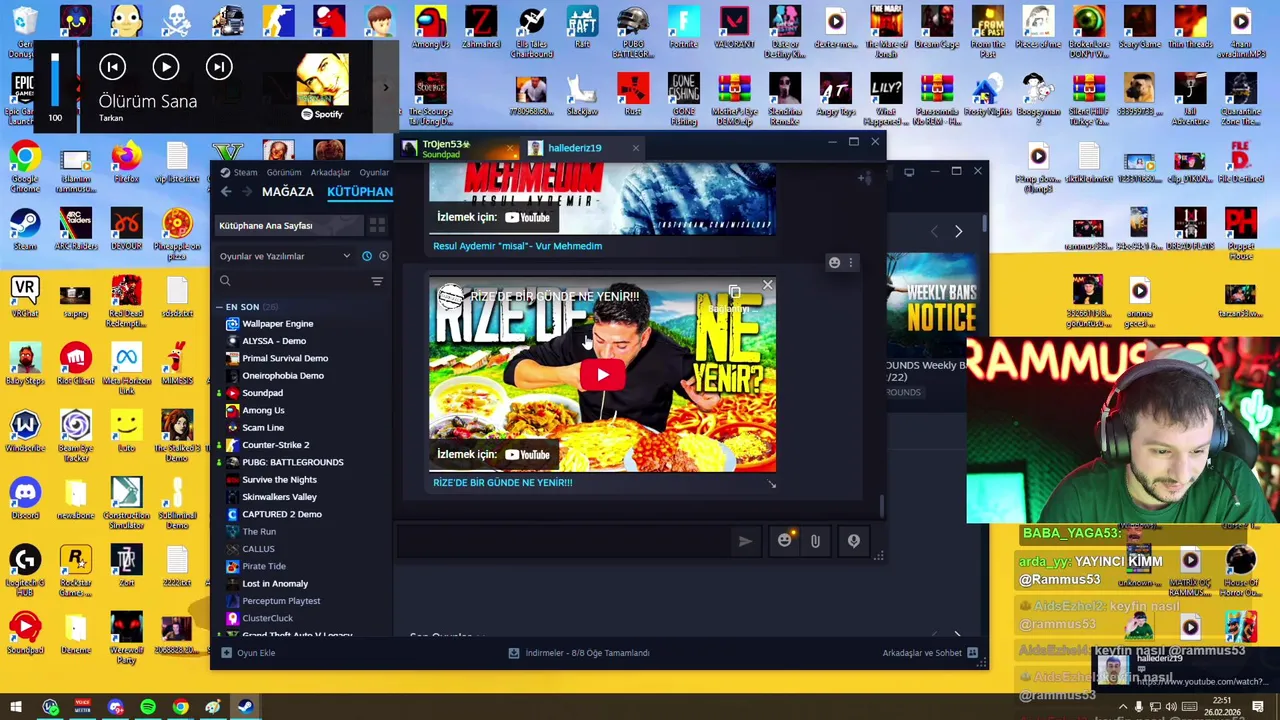The height and width of the screenshot is (720, 1280).
Task: Select Counter-Strike 2 in library
Action: [x=275, y=445]
